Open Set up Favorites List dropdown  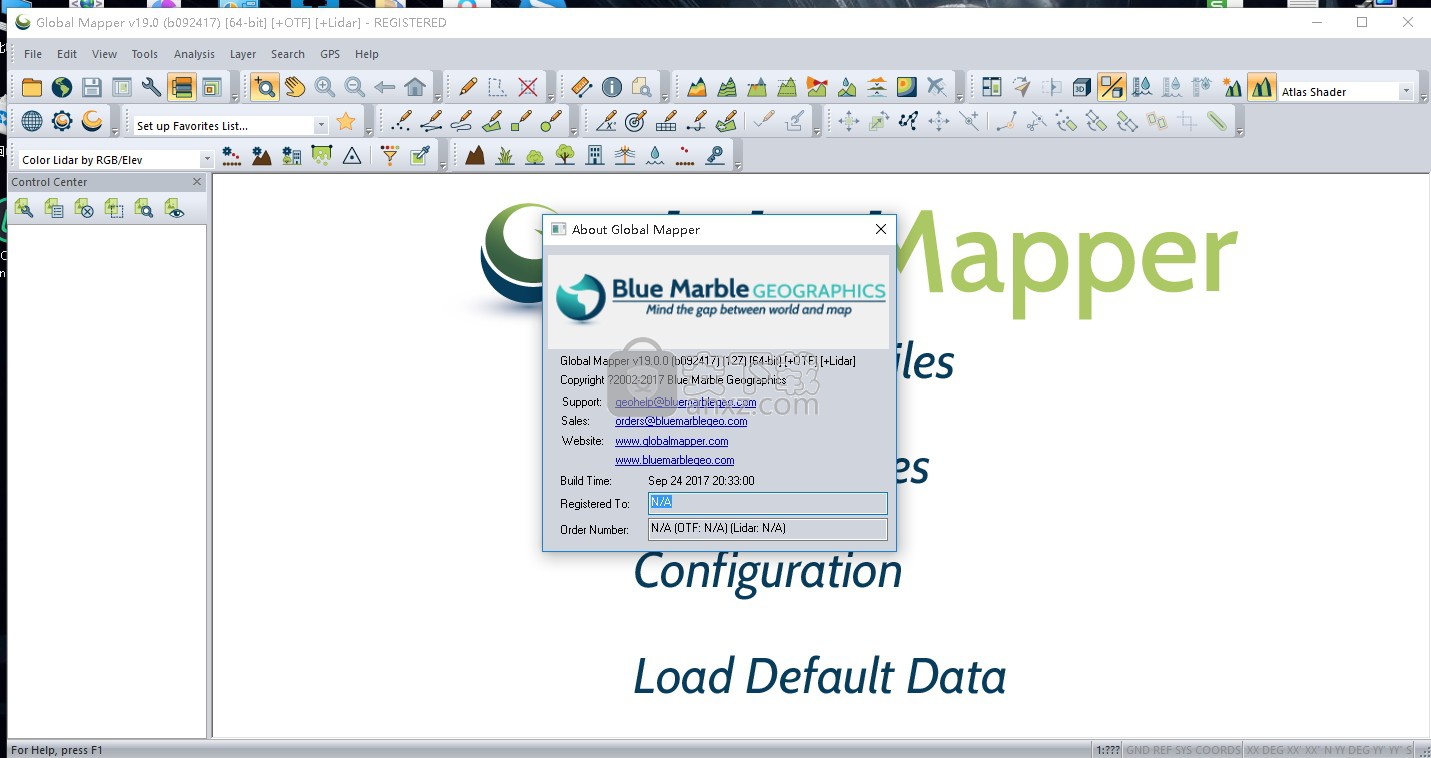coord(321,126)
